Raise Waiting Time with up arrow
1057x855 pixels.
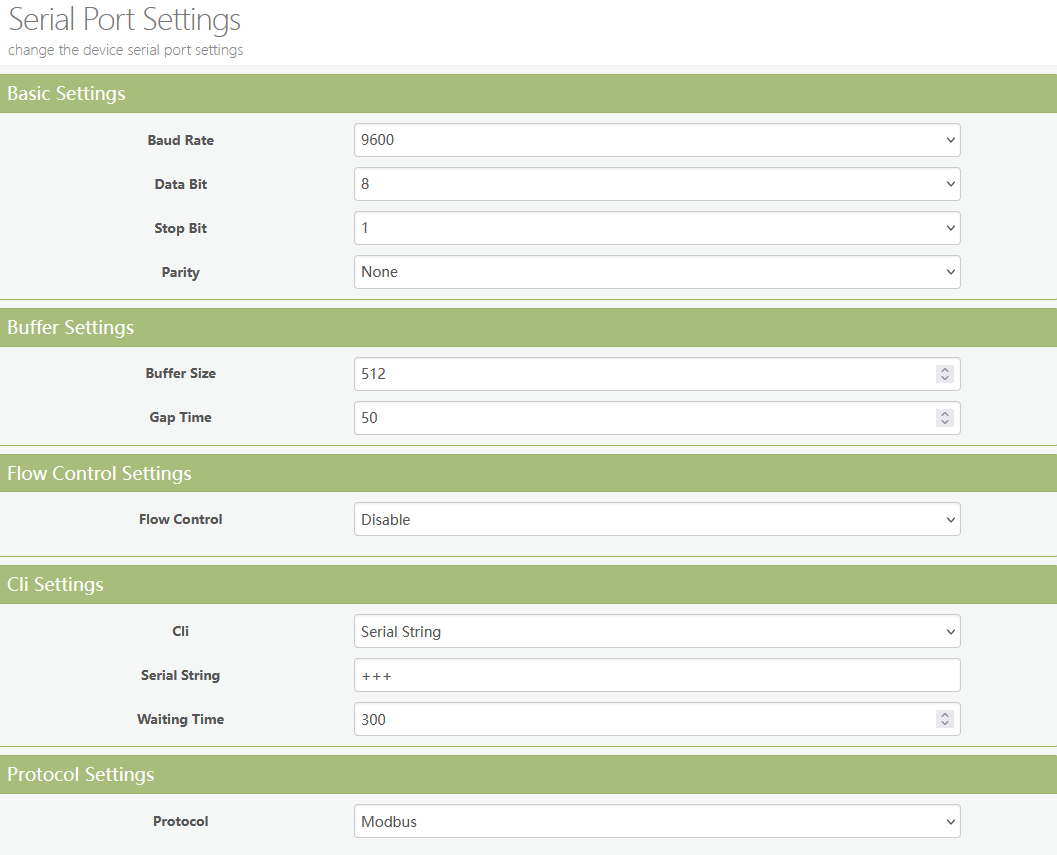click(945, 715)
